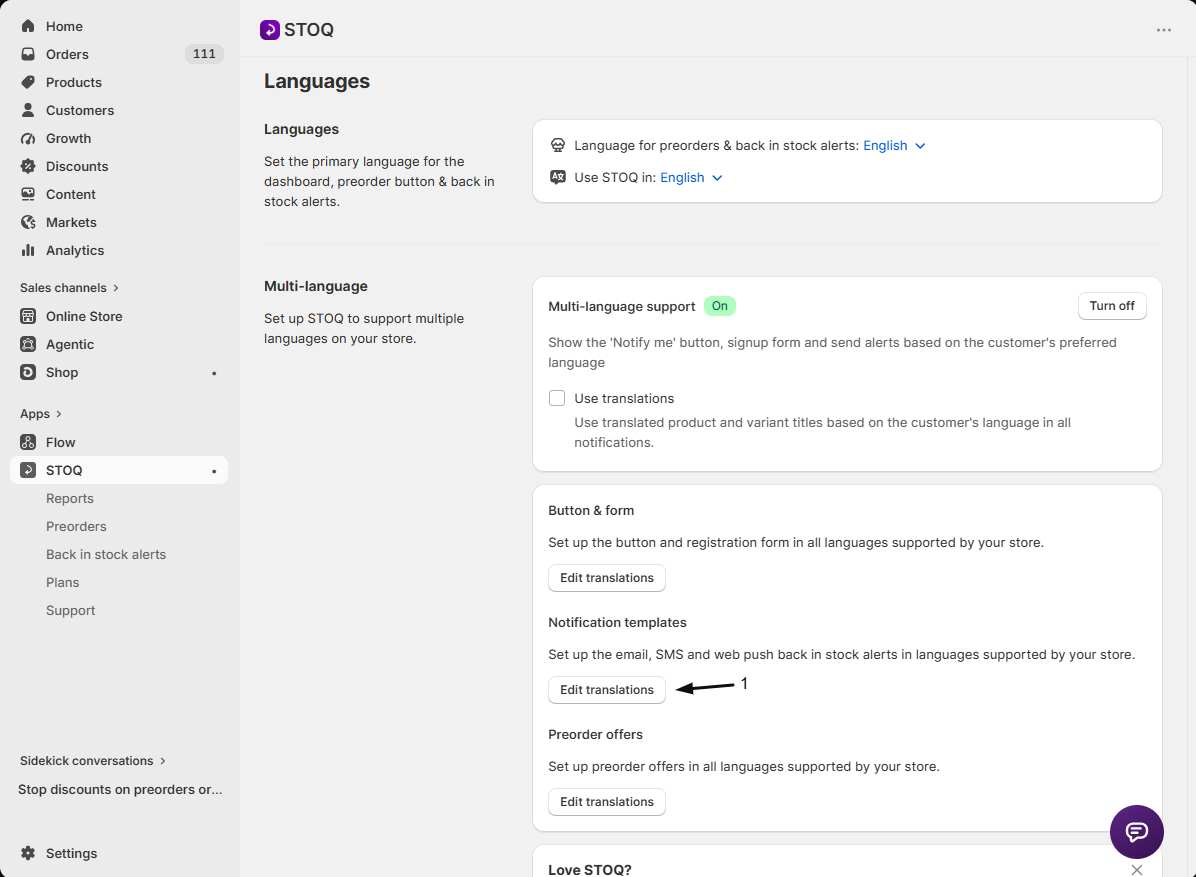Click the Flow app icon
1196x877 pixels.
tap(28, 442)
